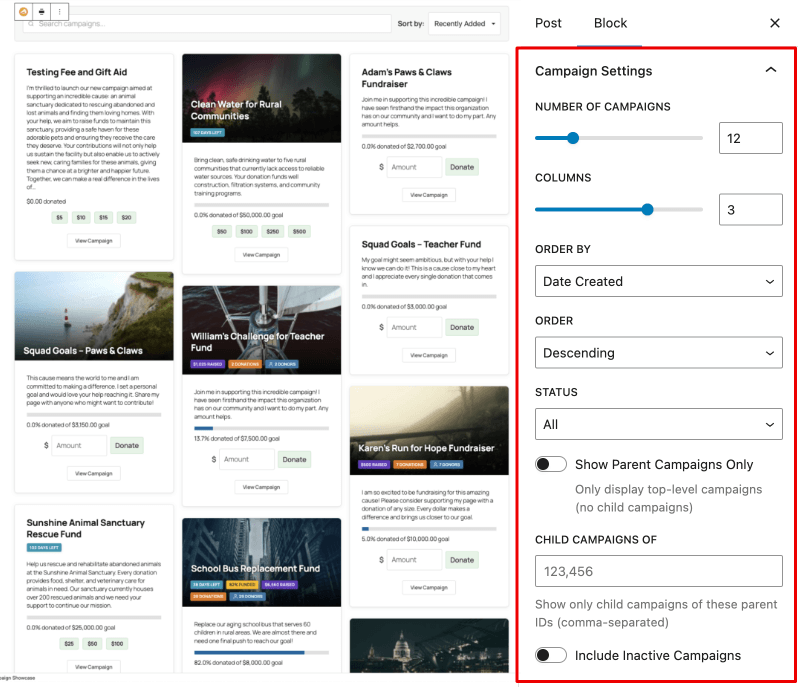Open the Status dropdown showing All

pyautogui.click(x=658, y=424)
